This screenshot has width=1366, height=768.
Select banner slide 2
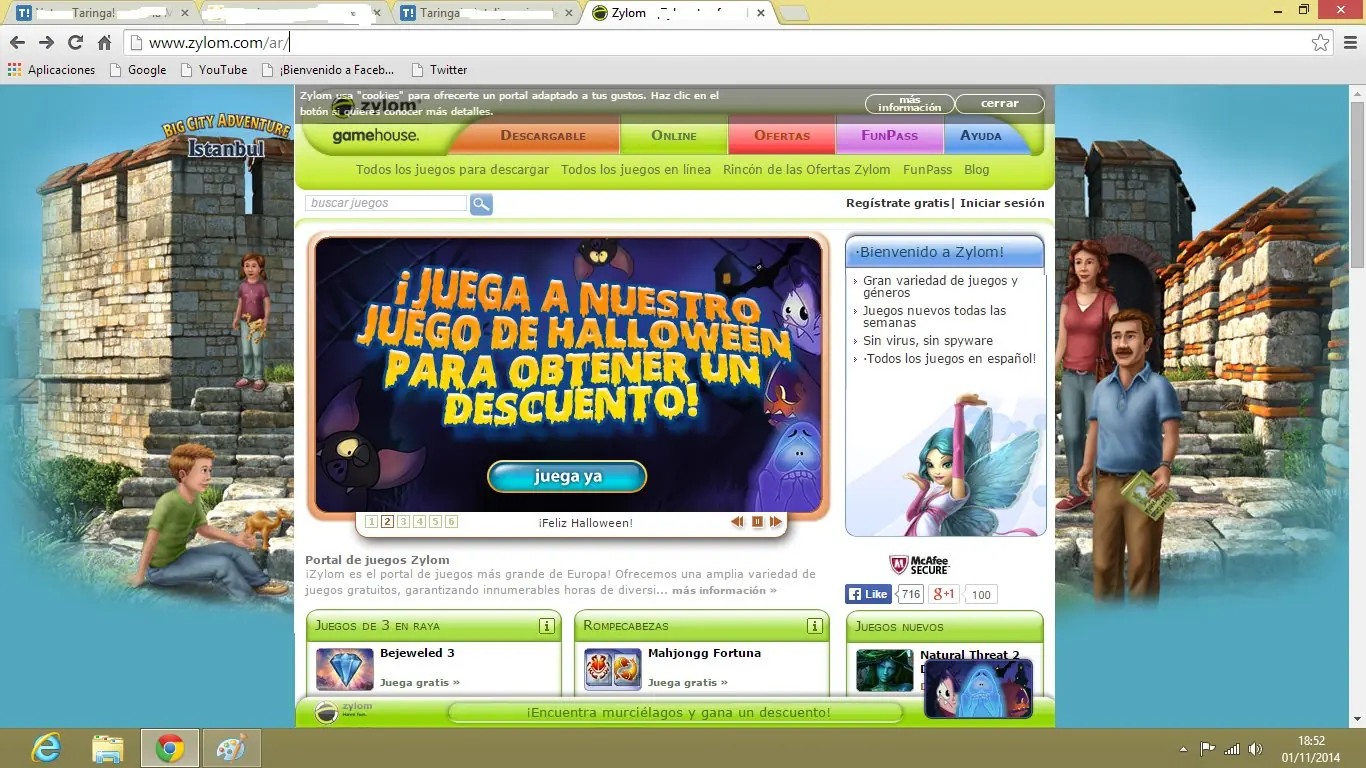click(387, 522)
